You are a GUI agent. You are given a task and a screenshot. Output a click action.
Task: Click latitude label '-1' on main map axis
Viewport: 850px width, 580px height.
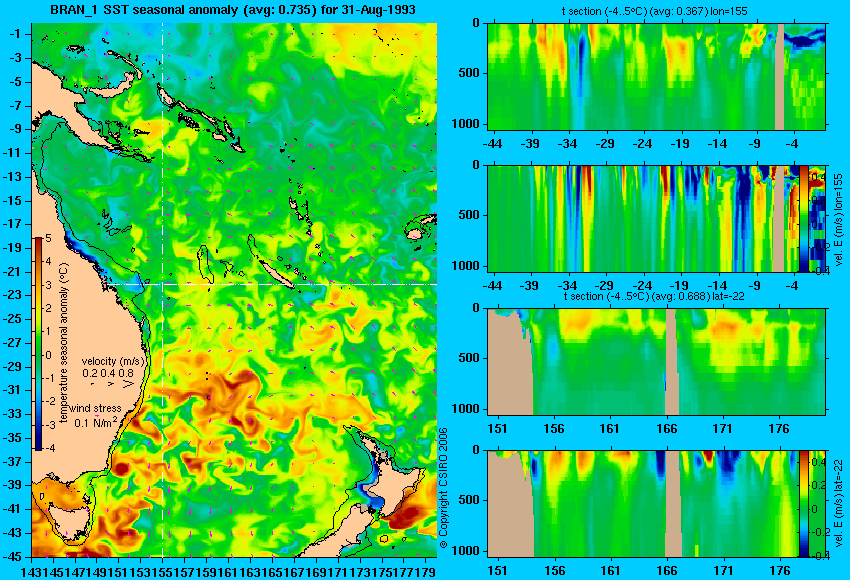[x=15, y=34]
